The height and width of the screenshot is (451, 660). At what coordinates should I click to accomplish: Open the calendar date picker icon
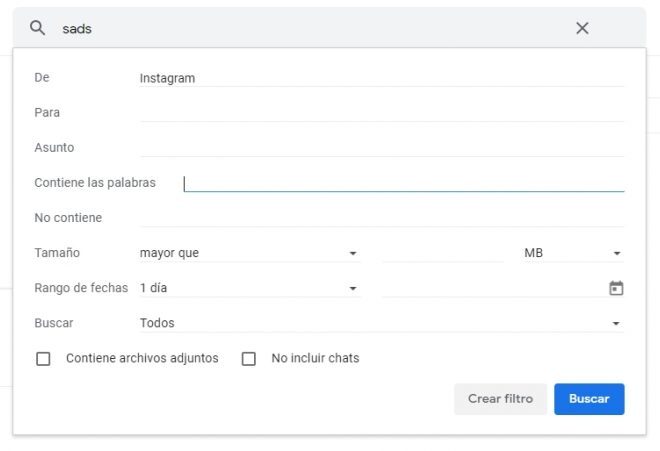point(616,288)
